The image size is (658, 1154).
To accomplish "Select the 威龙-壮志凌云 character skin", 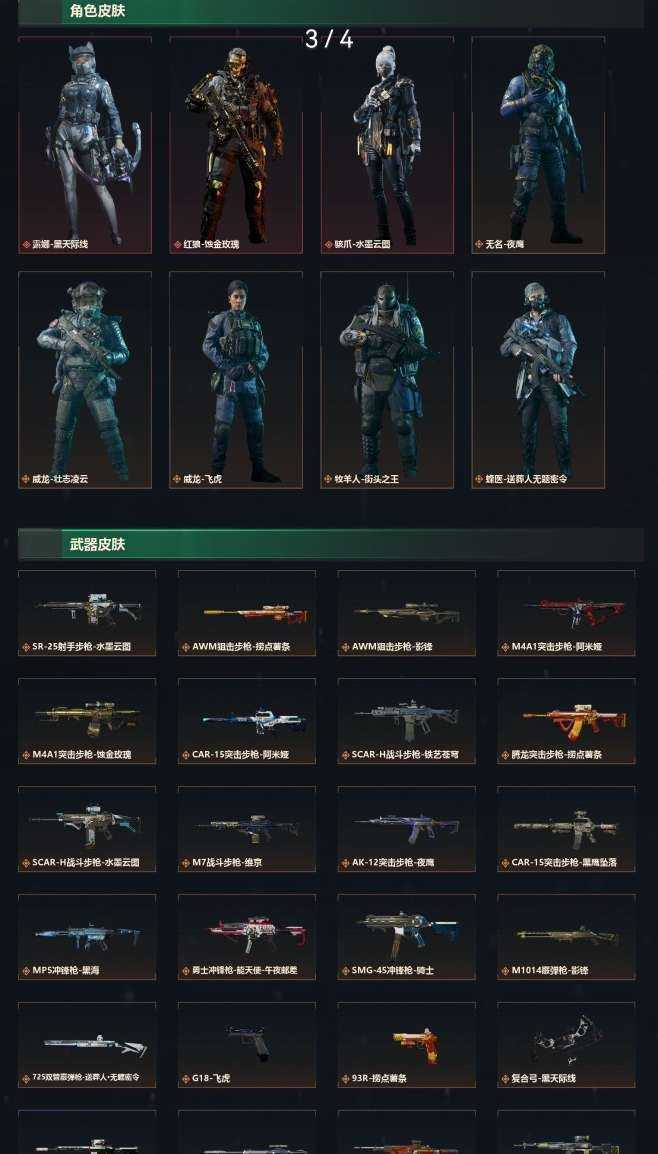I will (85, 380).
